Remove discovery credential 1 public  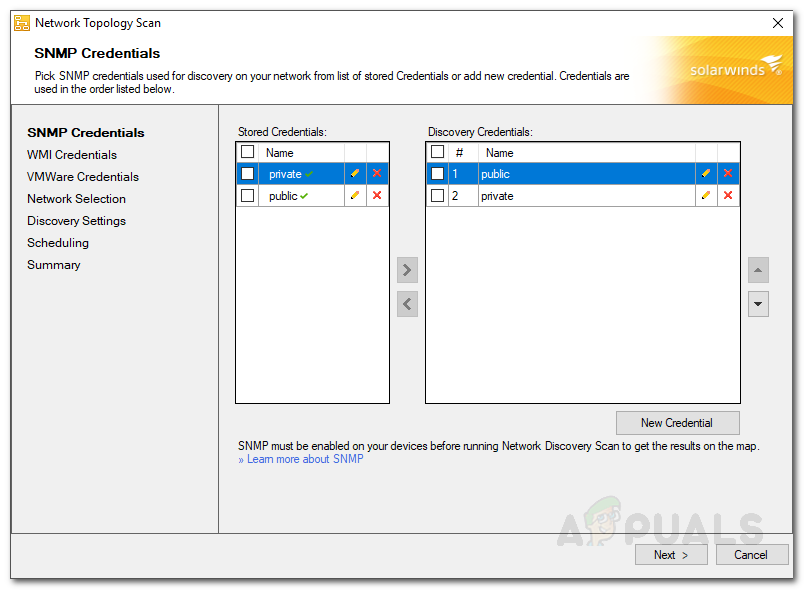(x=728, y=173)
